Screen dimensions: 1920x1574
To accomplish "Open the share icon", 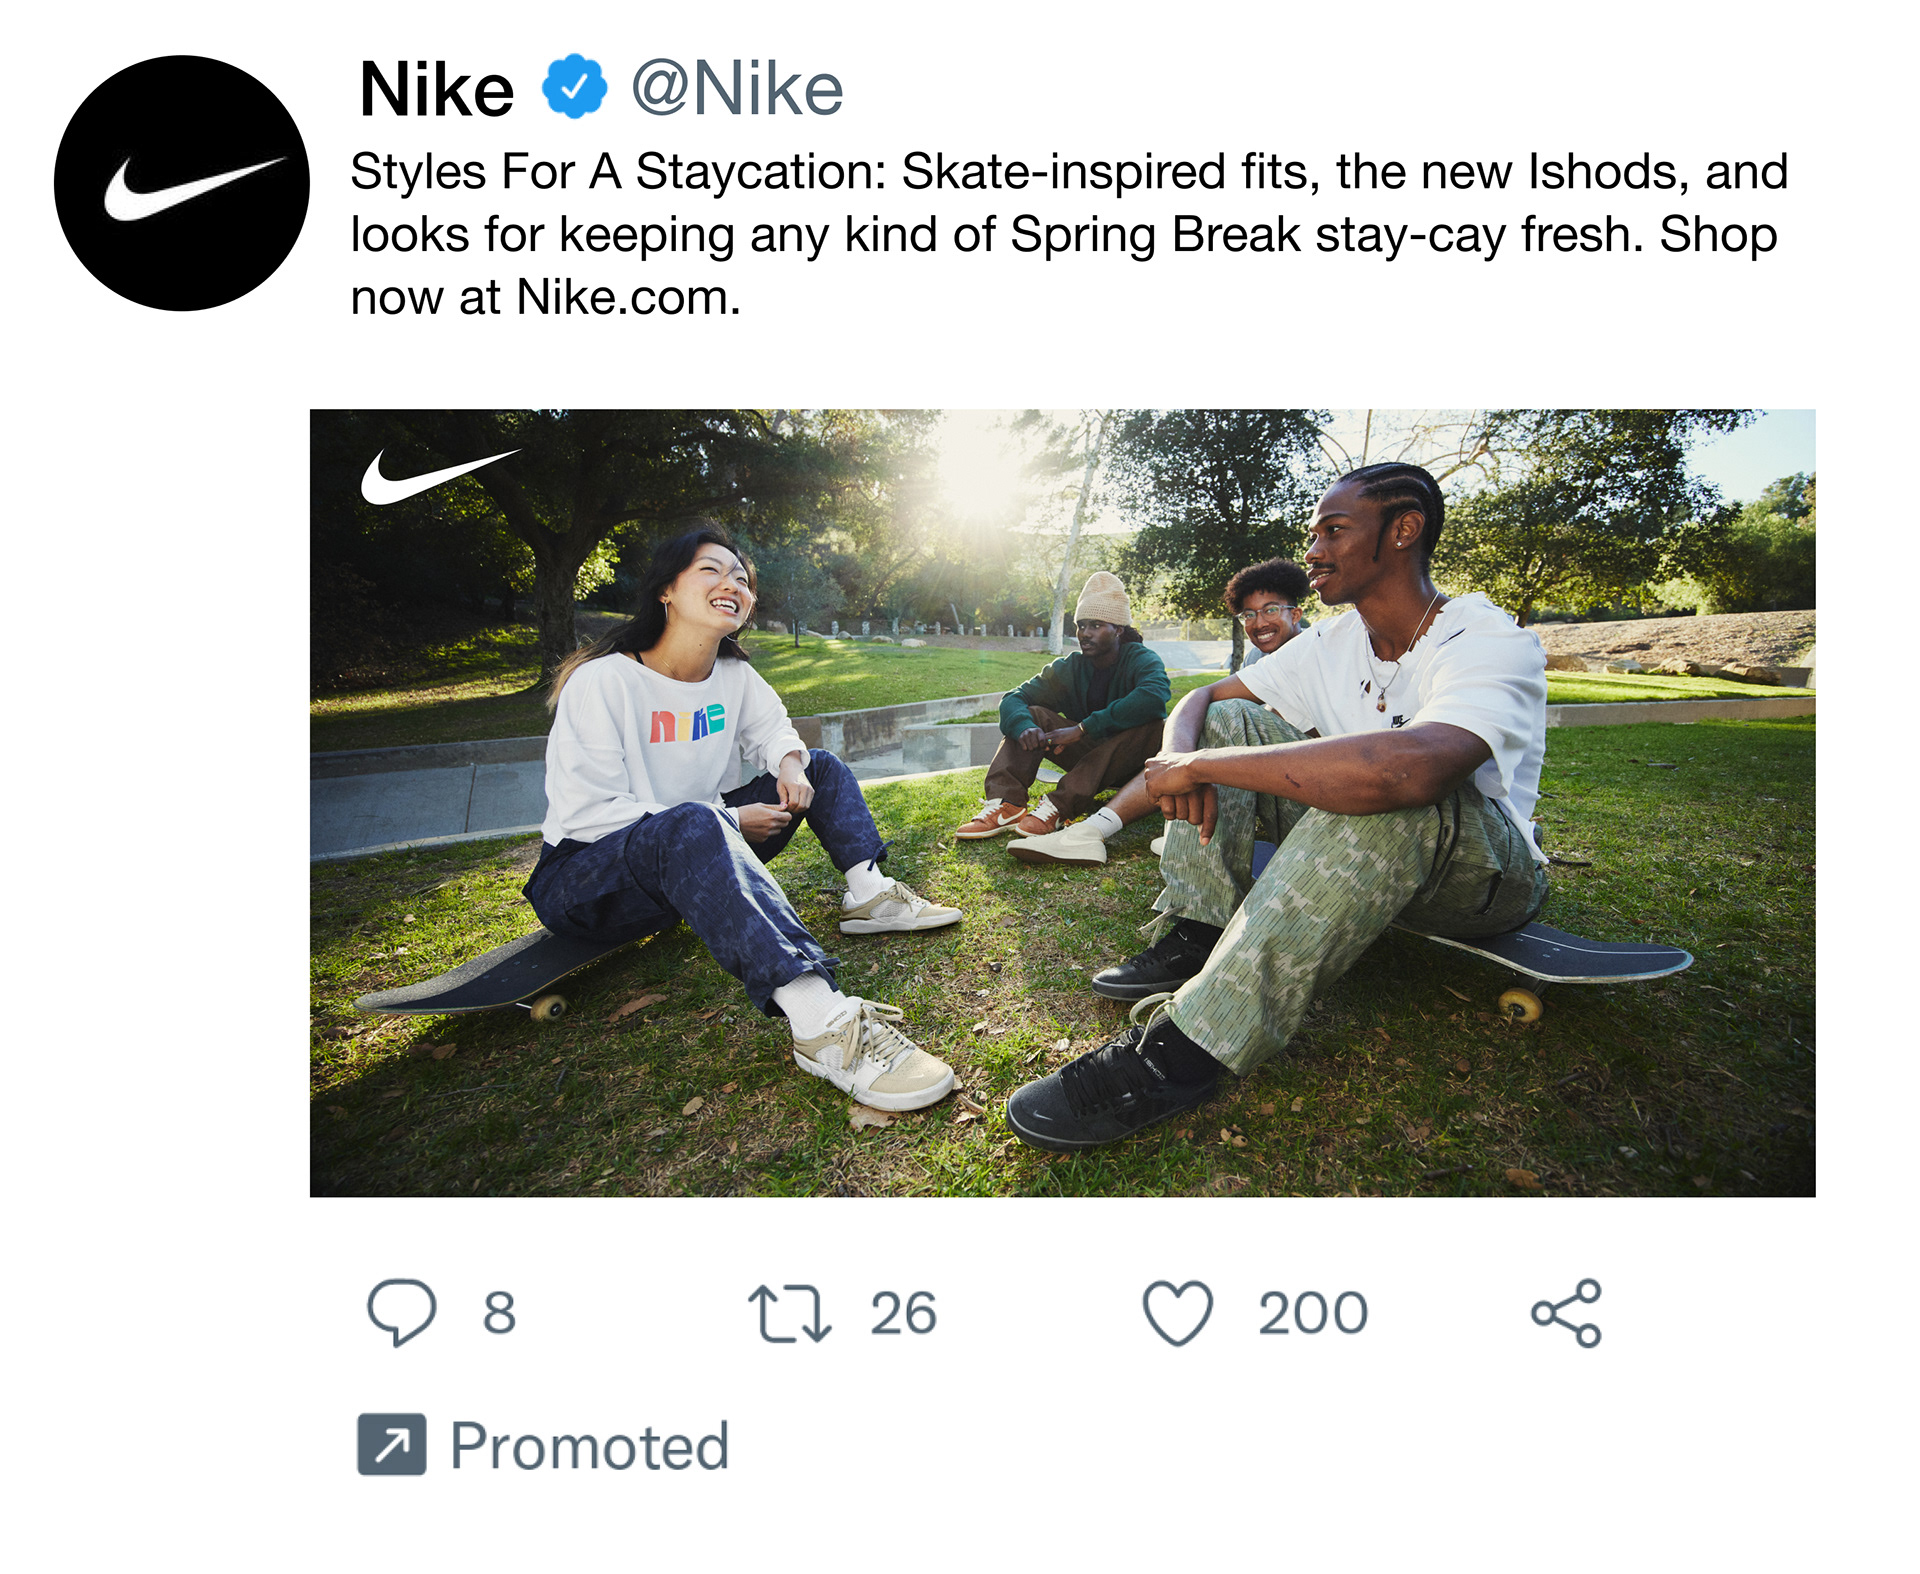I will pos(1566,1313).
